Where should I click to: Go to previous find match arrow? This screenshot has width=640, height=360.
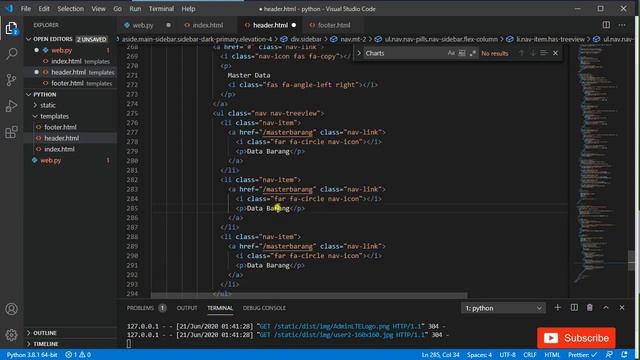tap(521, 53)
